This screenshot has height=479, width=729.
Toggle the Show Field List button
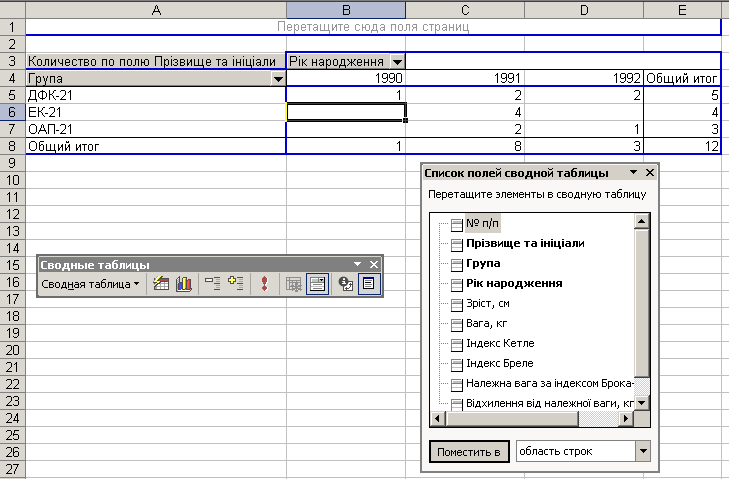click(x=369, y=283)
